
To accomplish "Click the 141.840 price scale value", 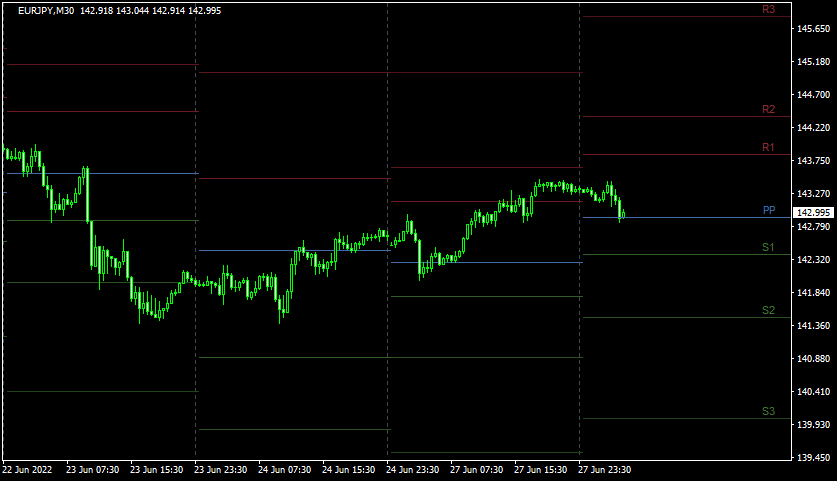I will 814,293.
